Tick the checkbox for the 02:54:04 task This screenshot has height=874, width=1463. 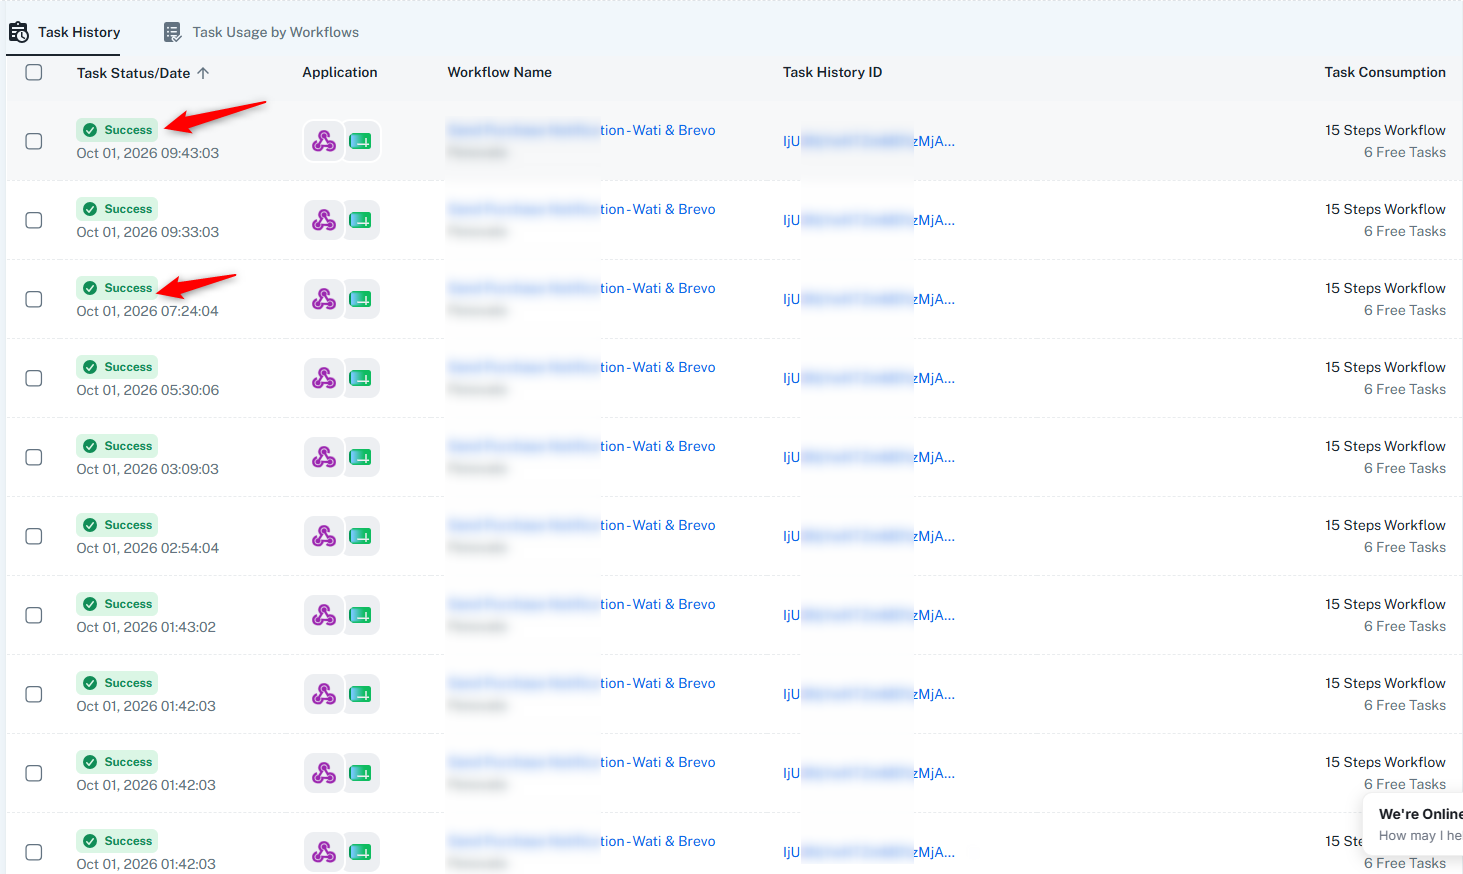34,536
